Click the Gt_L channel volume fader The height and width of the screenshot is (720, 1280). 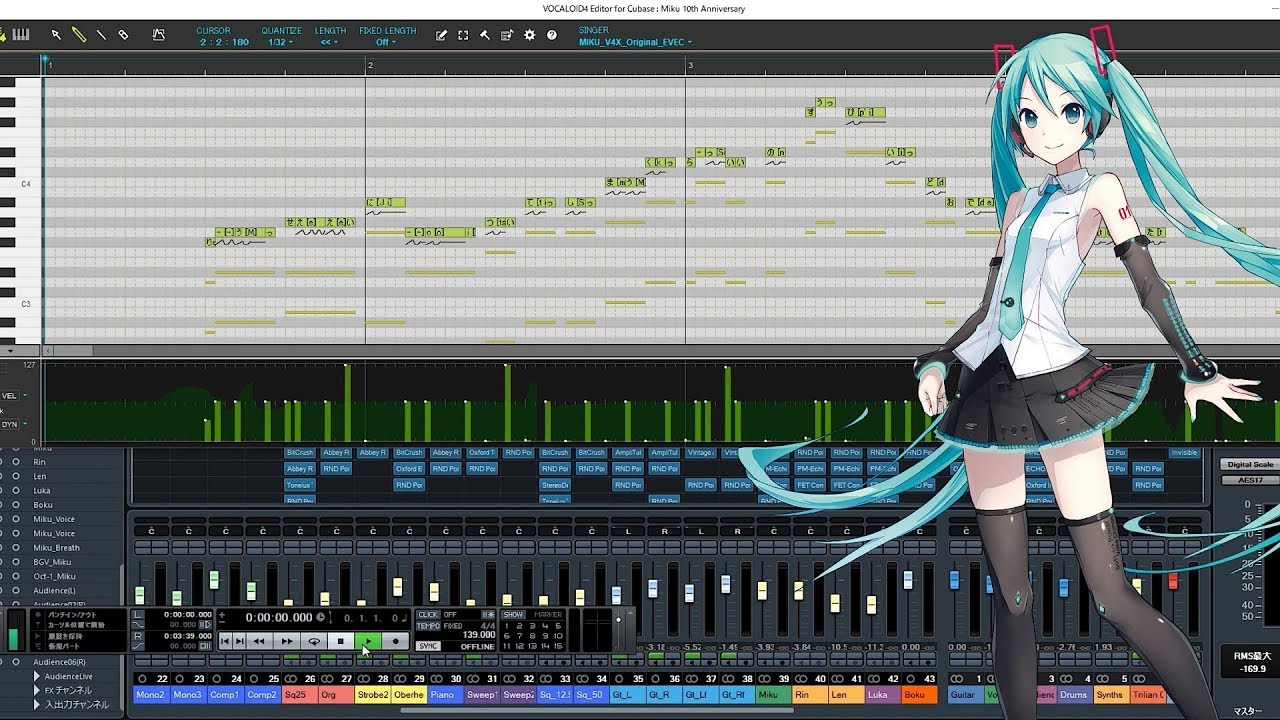coord(616,594)
